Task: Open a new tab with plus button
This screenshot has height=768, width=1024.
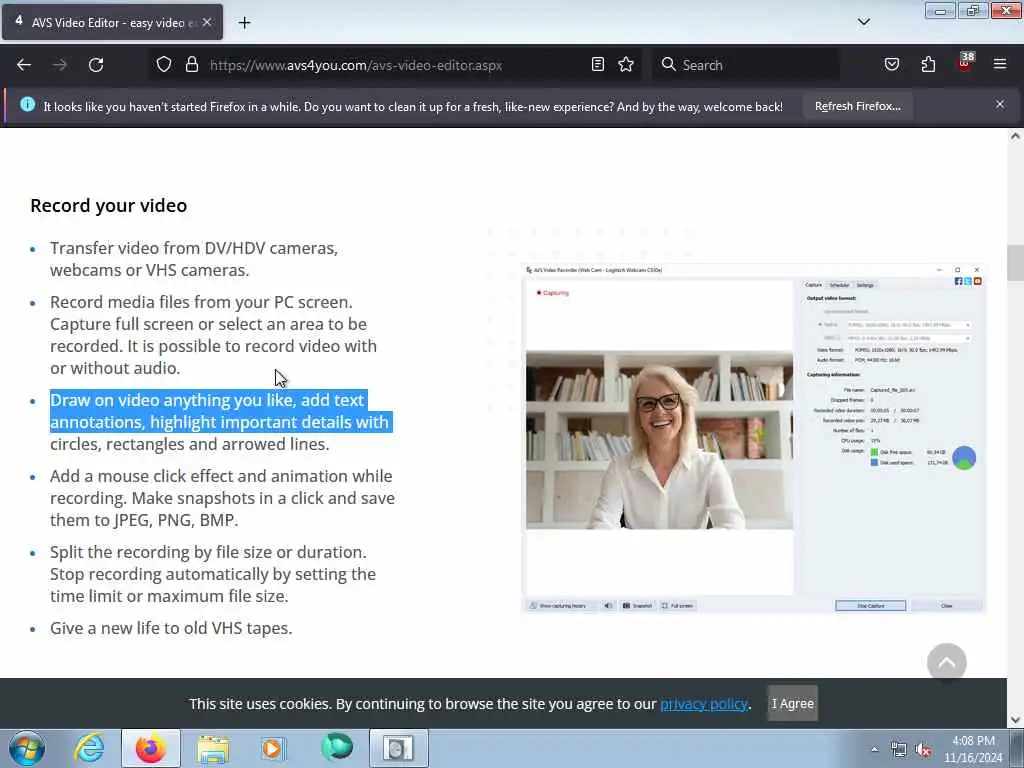Action: click(244, 23)
